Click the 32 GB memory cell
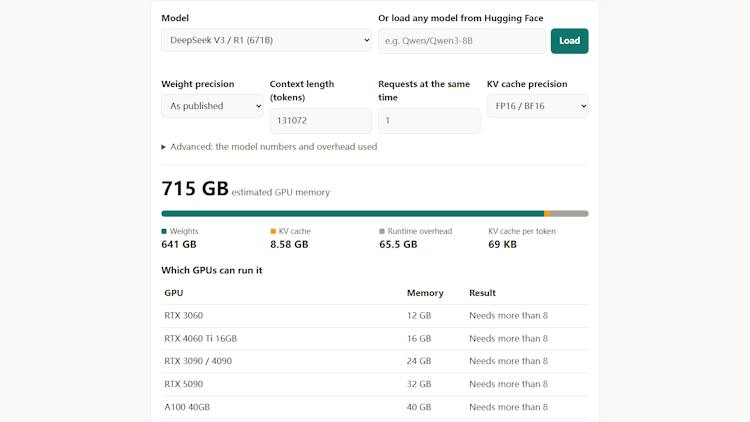Screen dimensions: 750x422 [x=419, y=384]
